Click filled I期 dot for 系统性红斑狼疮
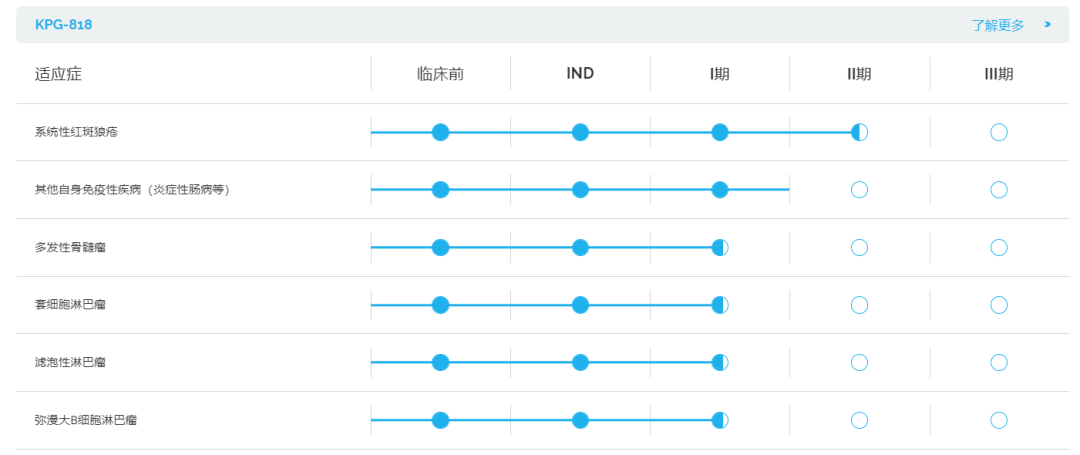The height and width of the screenshot is (455, 1080). click(x=719, y=132)
